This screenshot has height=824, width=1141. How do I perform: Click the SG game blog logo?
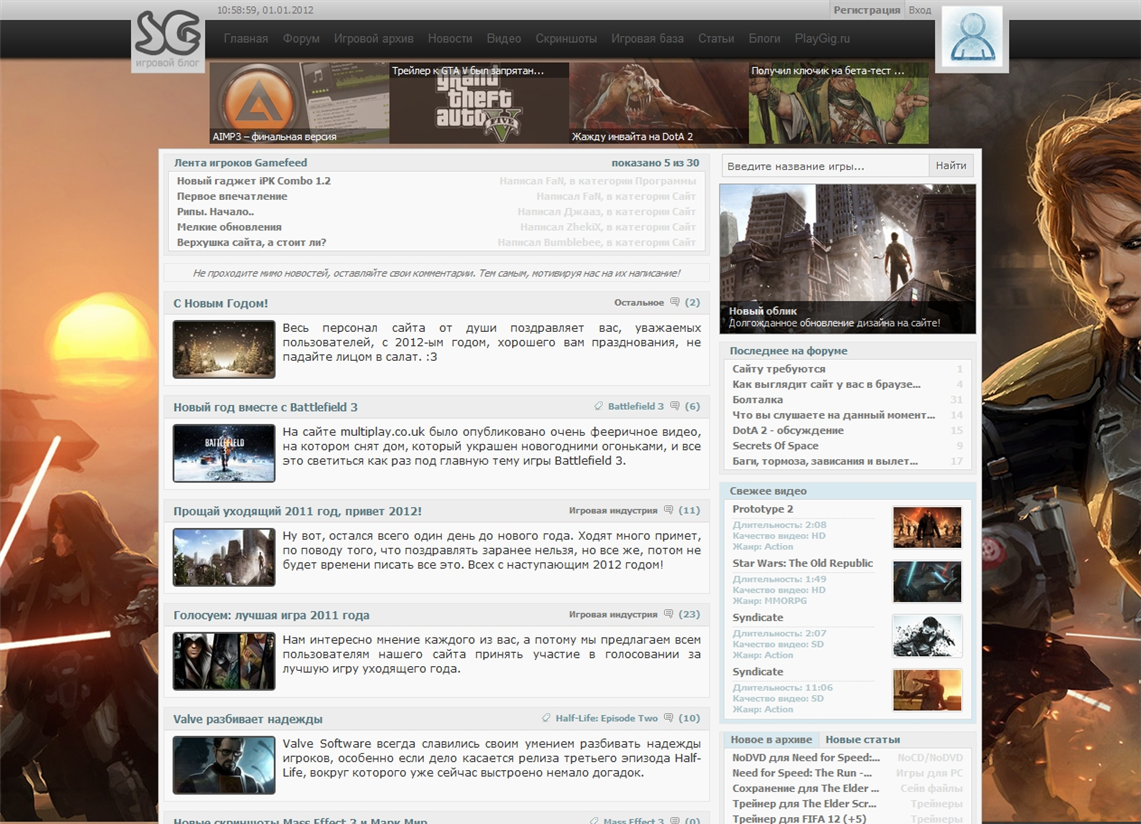[168, 39]
